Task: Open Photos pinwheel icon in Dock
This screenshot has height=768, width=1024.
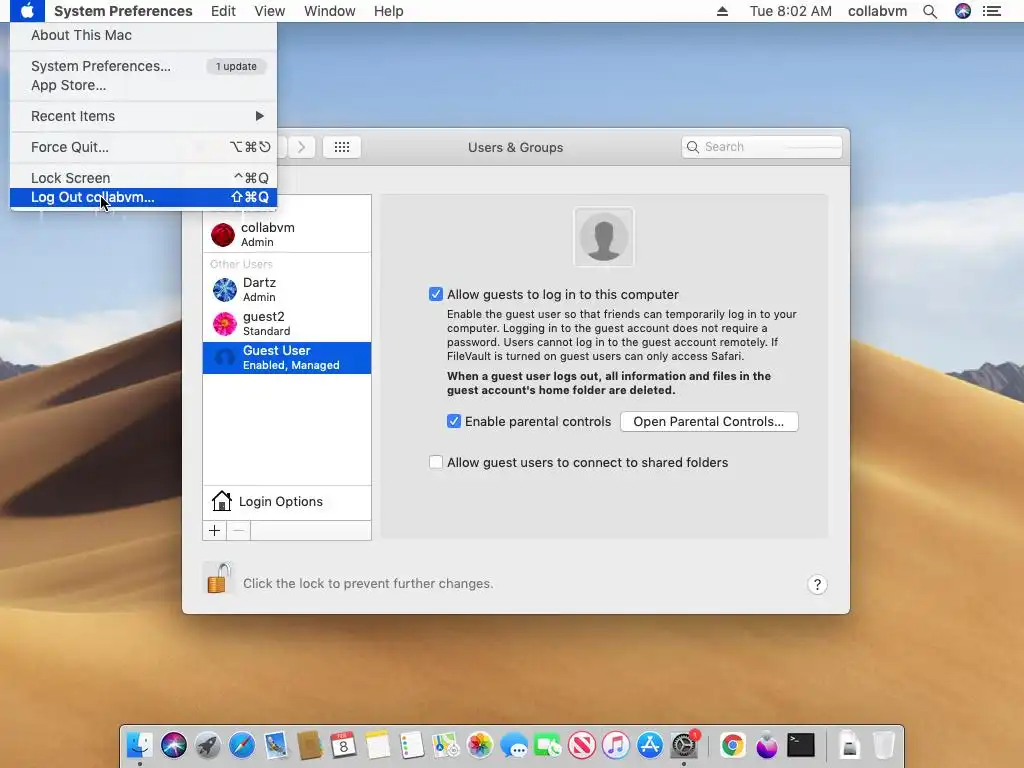Action: point(479,745)
